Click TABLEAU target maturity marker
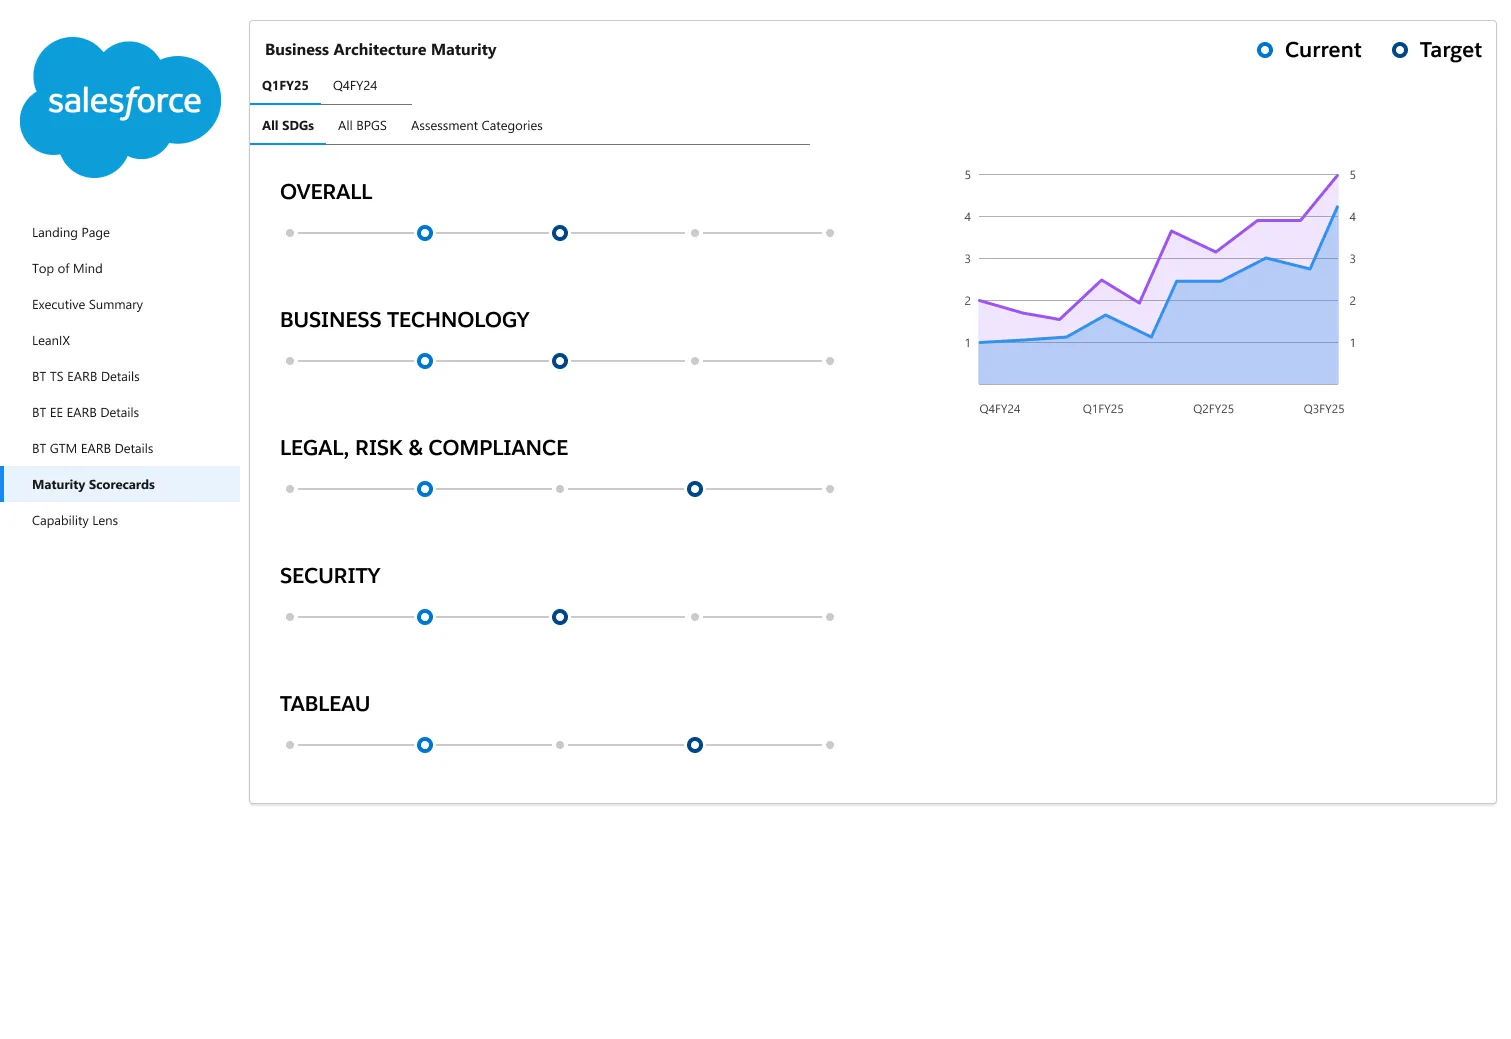This screenshot has height=1039, width=1511. [695, 745]
